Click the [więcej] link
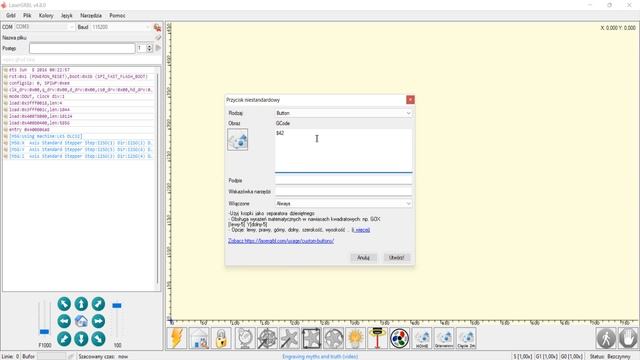 point(361,230)
